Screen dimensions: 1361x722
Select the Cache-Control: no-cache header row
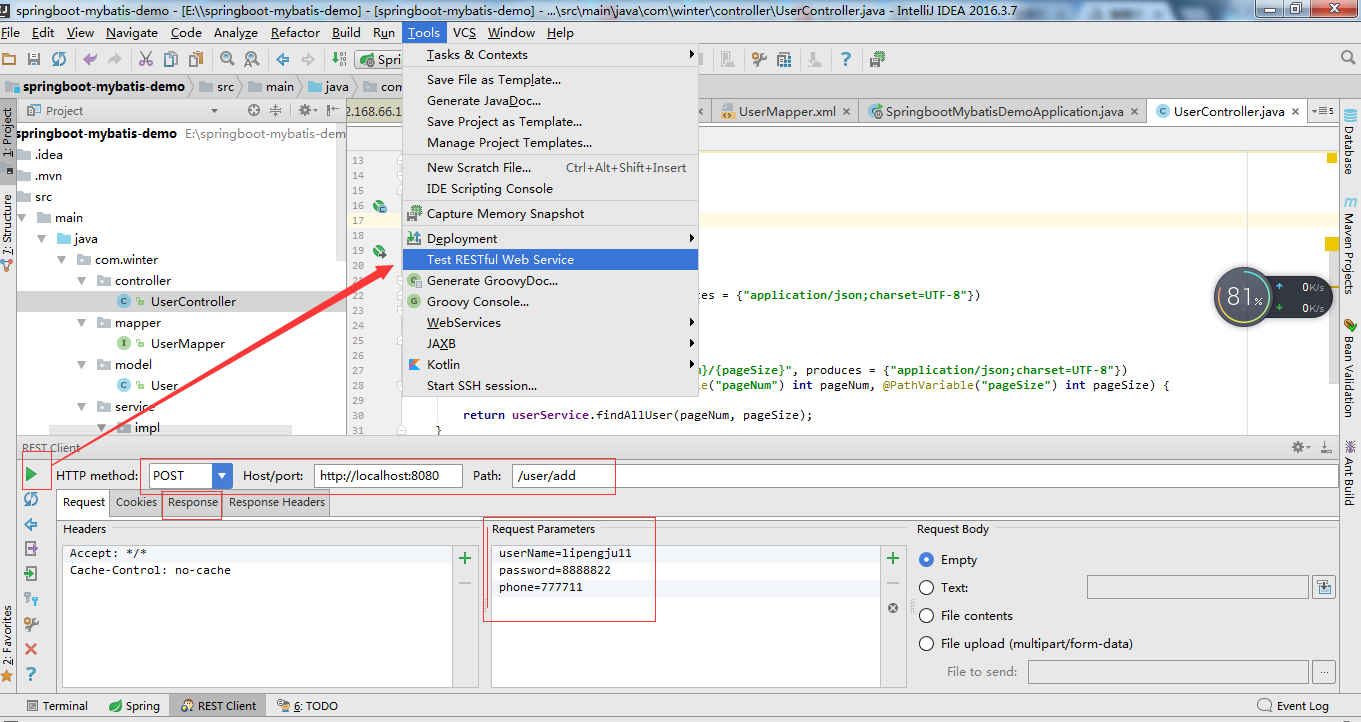tap(259, 570)
